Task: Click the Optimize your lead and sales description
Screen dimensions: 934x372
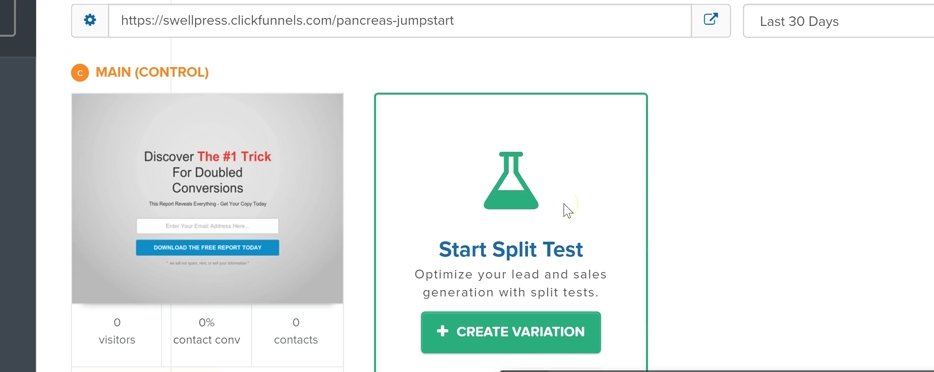Action: (x=510, y=283)
